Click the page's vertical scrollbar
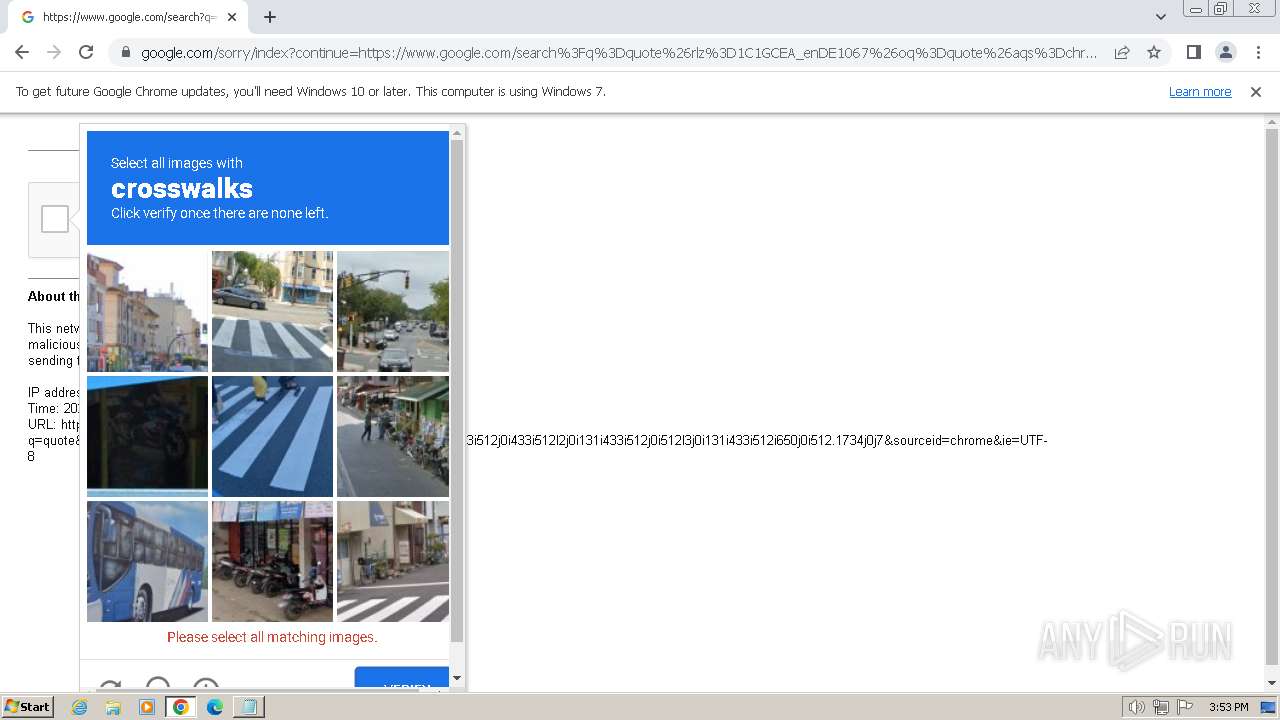The image size is (1280, 720). click(1272, 395)
